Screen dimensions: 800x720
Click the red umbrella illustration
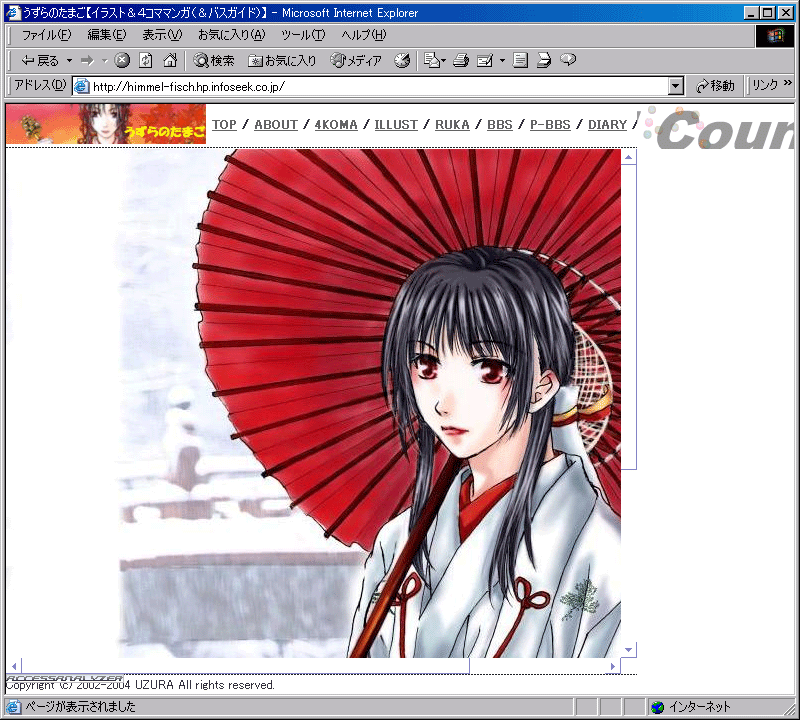click(x=370, y=404)
